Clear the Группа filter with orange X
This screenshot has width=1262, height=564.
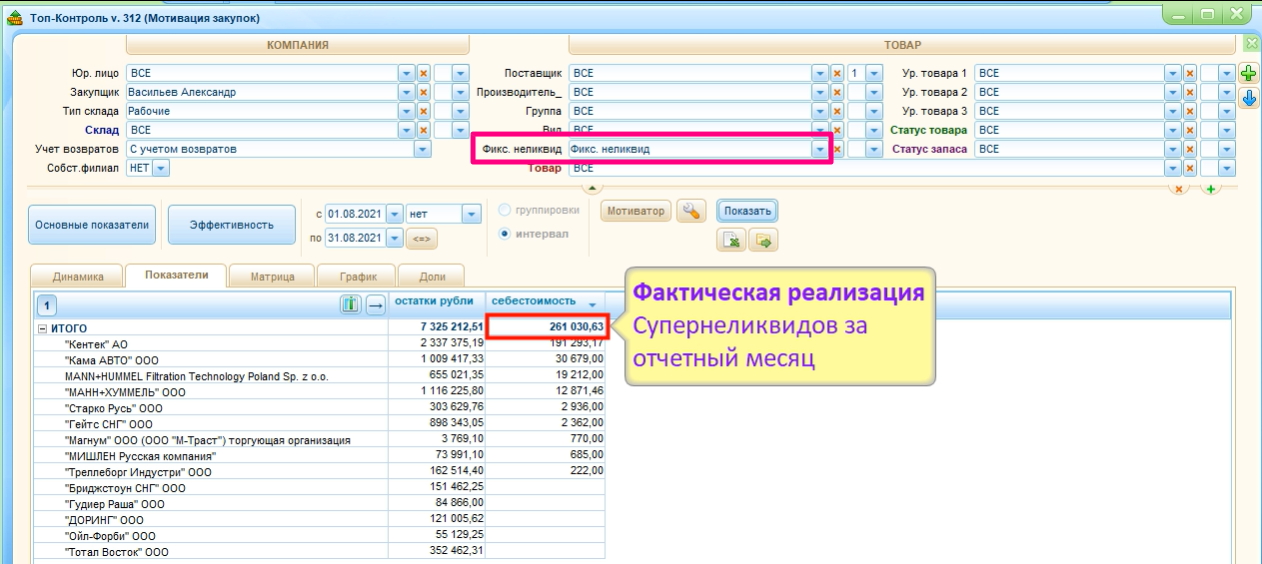coord(837,111)
